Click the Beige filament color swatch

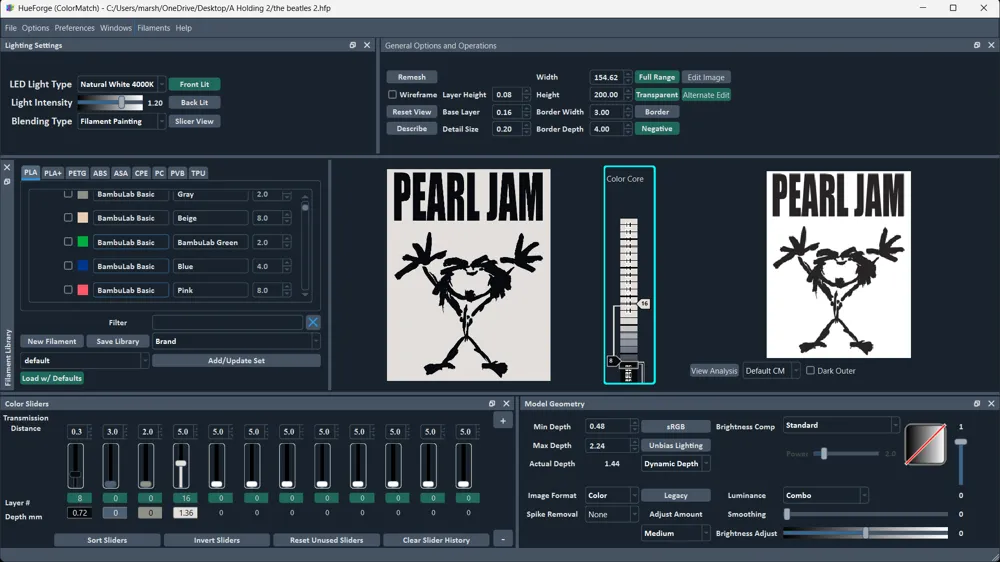pyautogui.click(x=83, y=218)
